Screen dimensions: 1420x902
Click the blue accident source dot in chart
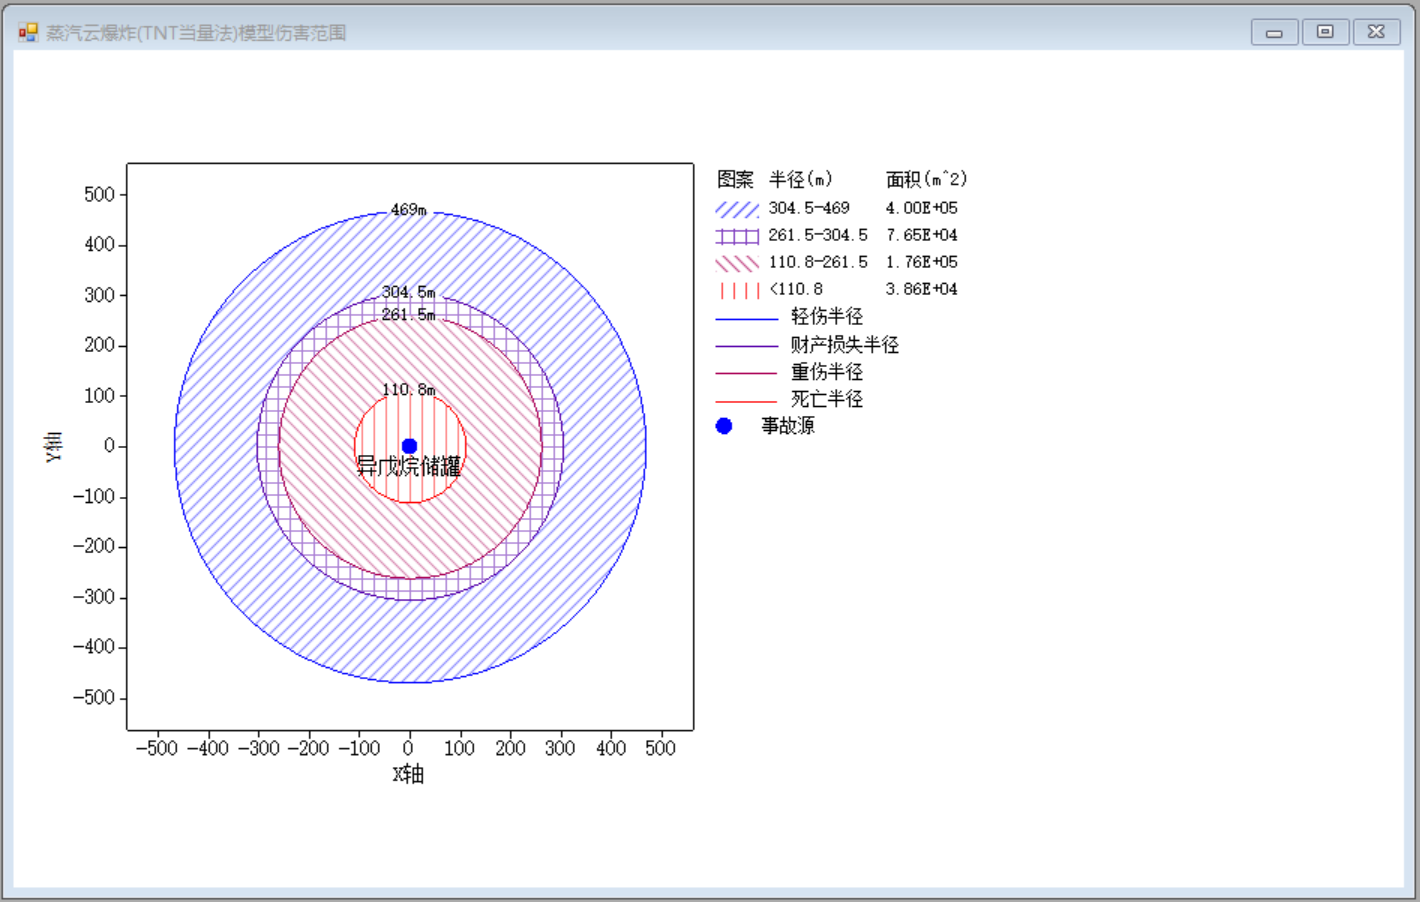[x=409, y=446]
